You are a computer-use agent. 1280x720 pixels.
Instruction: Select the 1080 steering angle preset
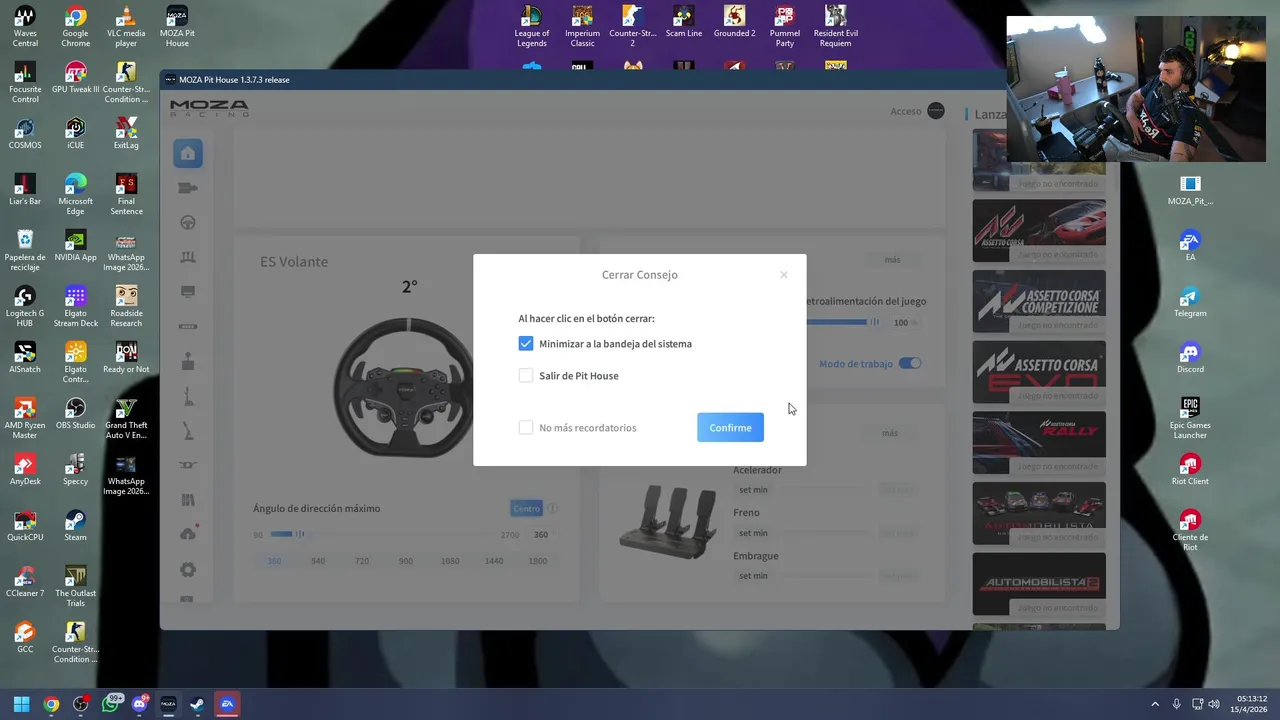coord(450,561)
